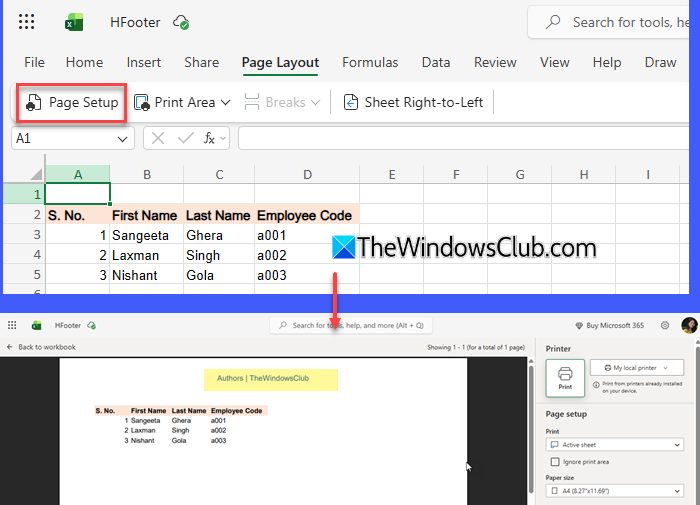700x505 pixels.
Task: Click the Page Setup button
Action: click(71, 103)
